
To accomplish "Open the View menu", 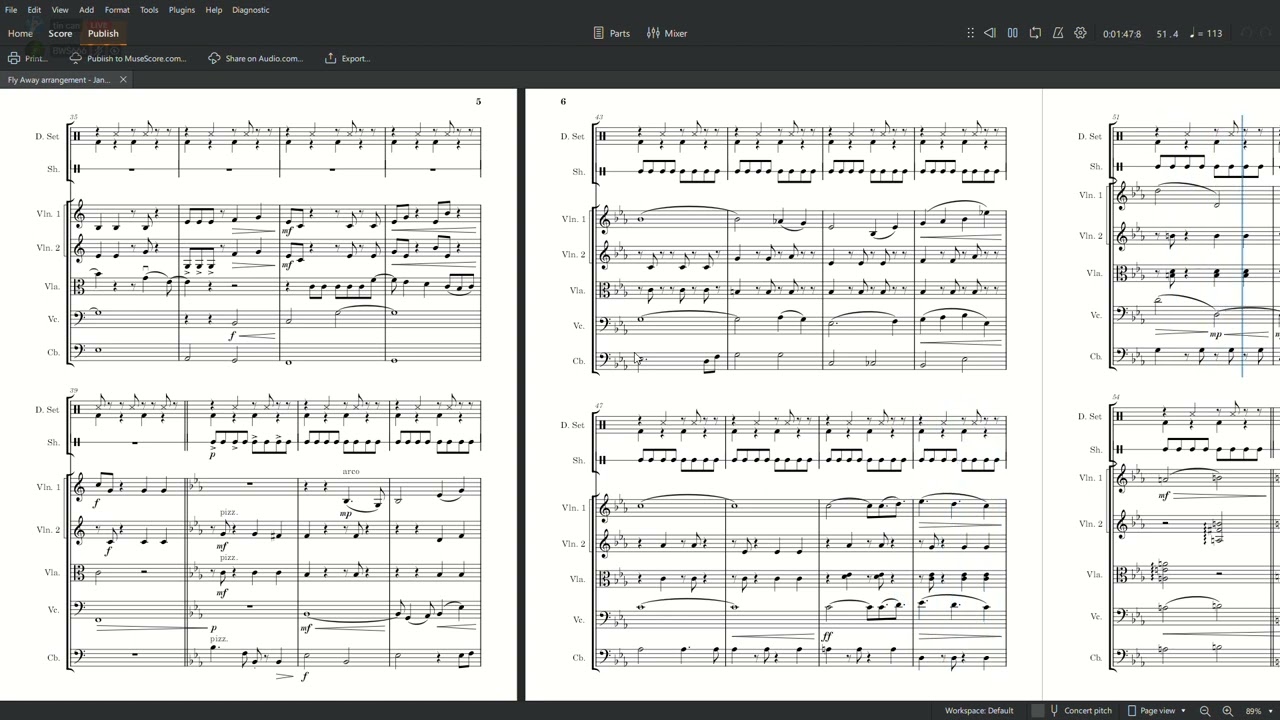I will (60, 10).
